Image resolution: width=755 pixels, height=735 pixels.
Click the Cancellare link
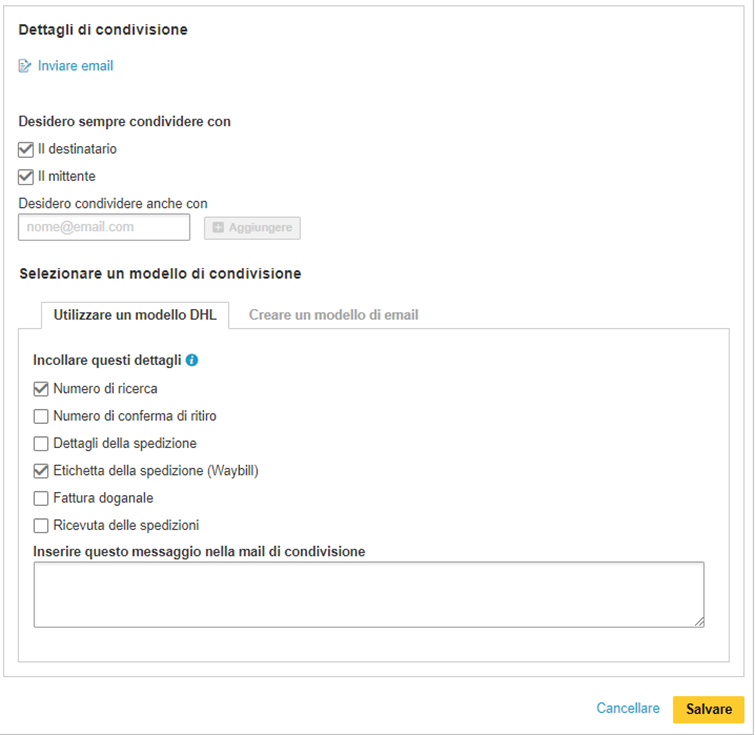[628, 708]
